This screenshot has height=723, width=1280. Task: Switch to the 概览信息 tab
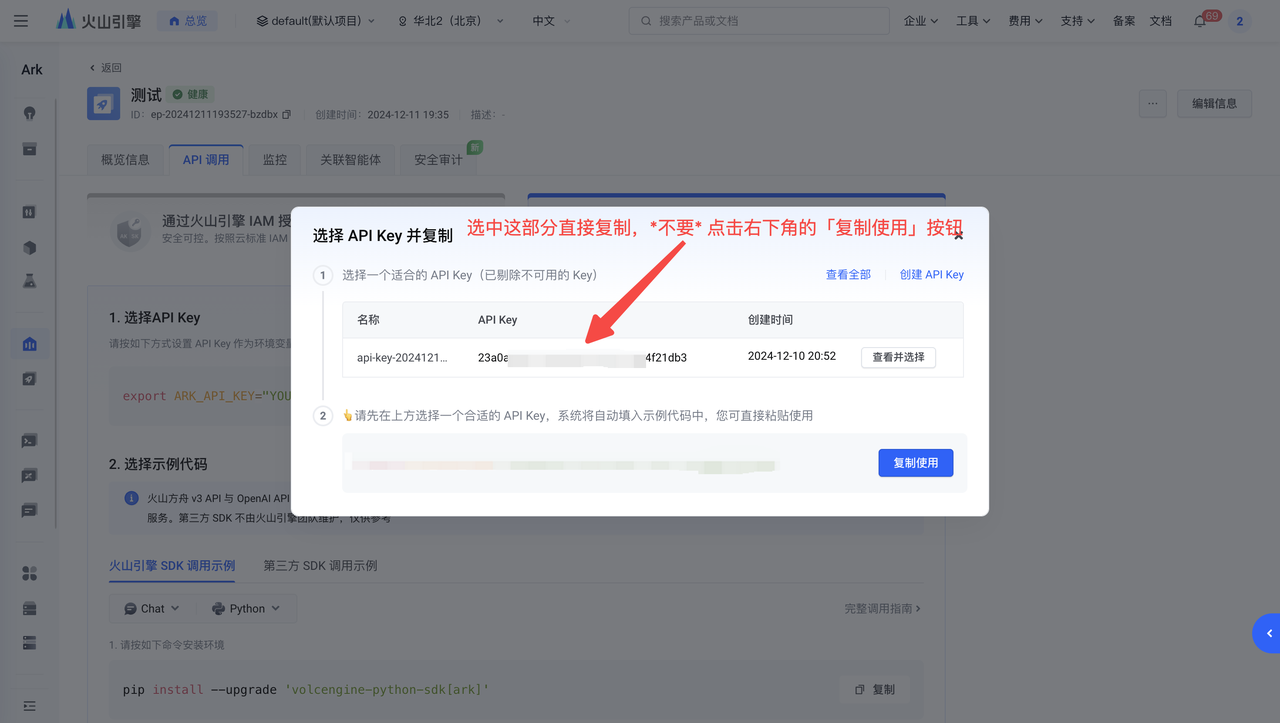(x=125, y=160)
